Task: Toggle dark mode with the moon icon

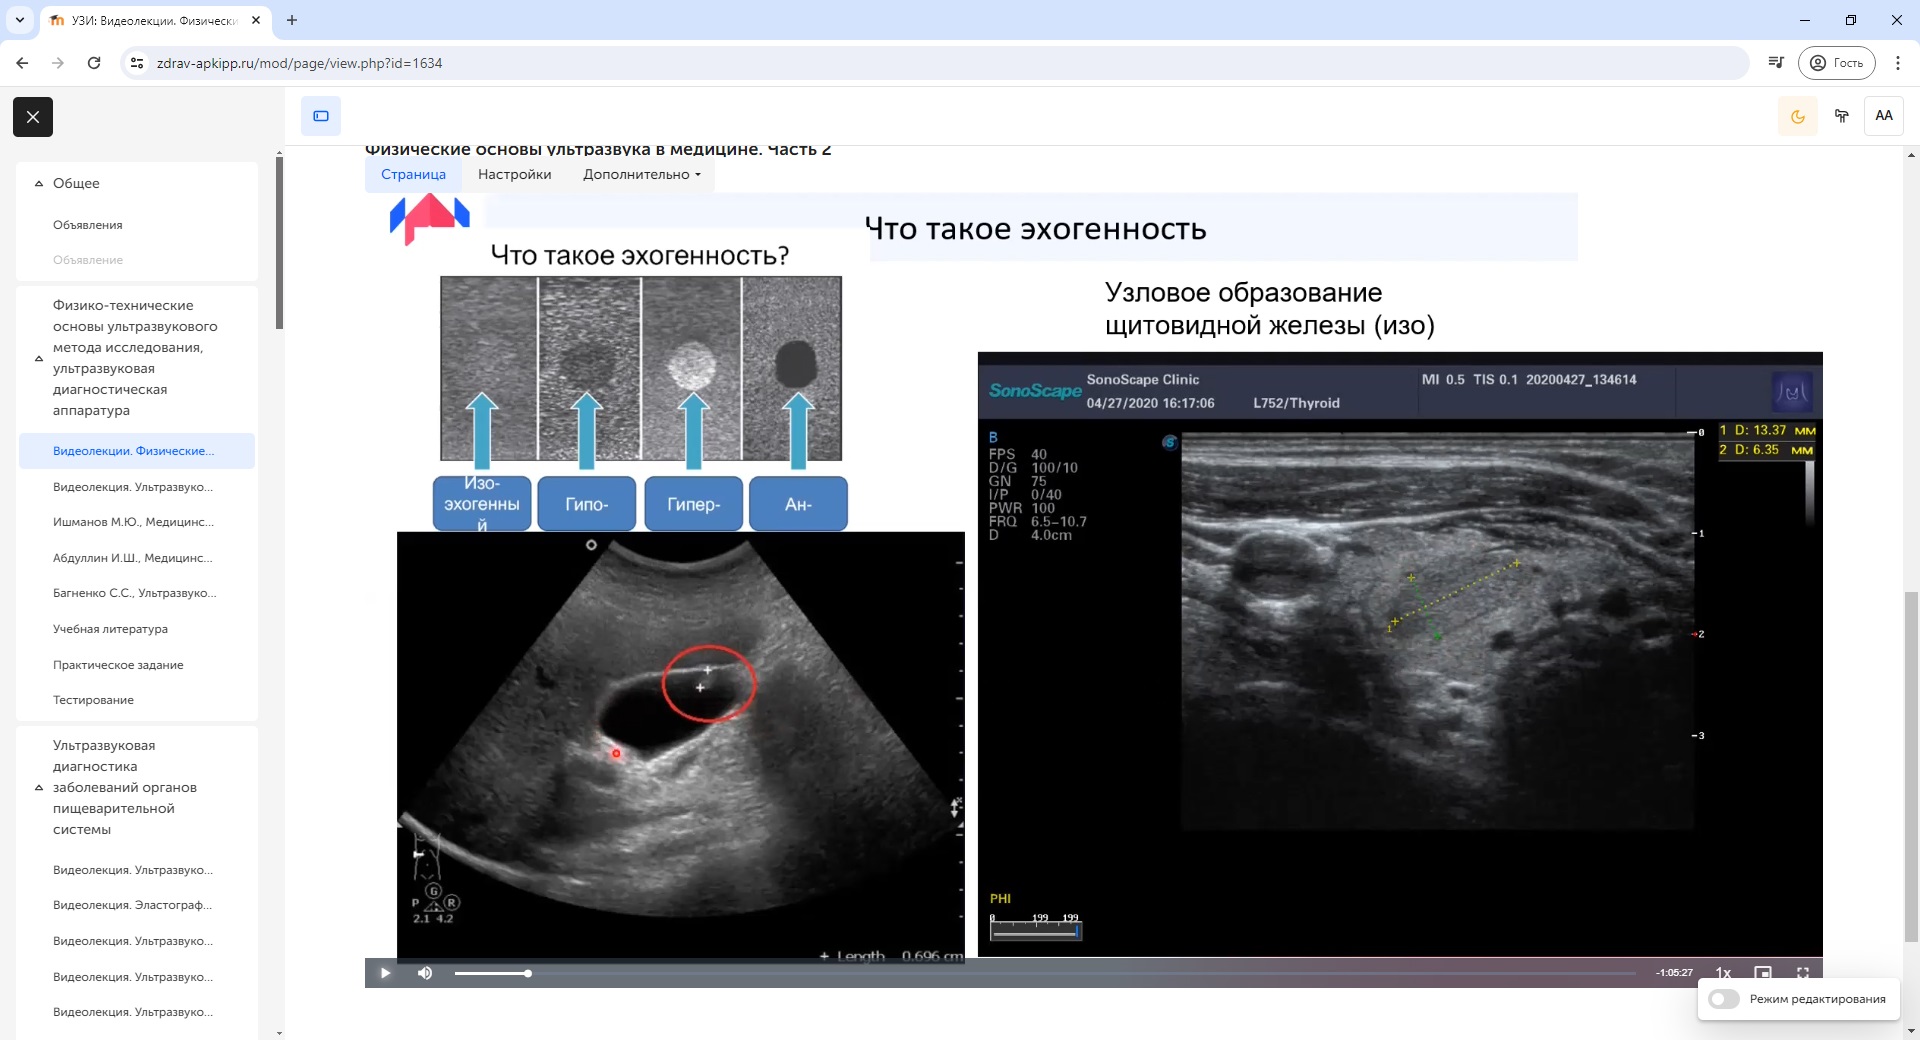Action: click(x=1797, y=116)
